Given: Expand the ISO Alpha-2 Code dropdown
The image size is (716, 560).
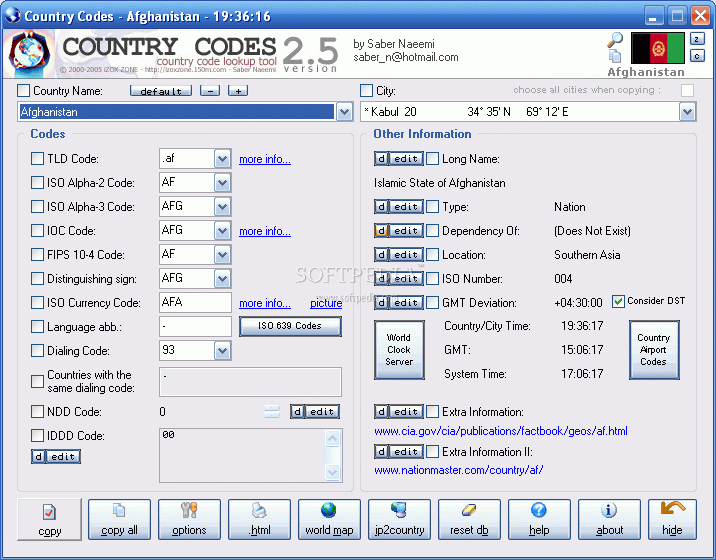Looking at the screenshot, I should 222,183.
